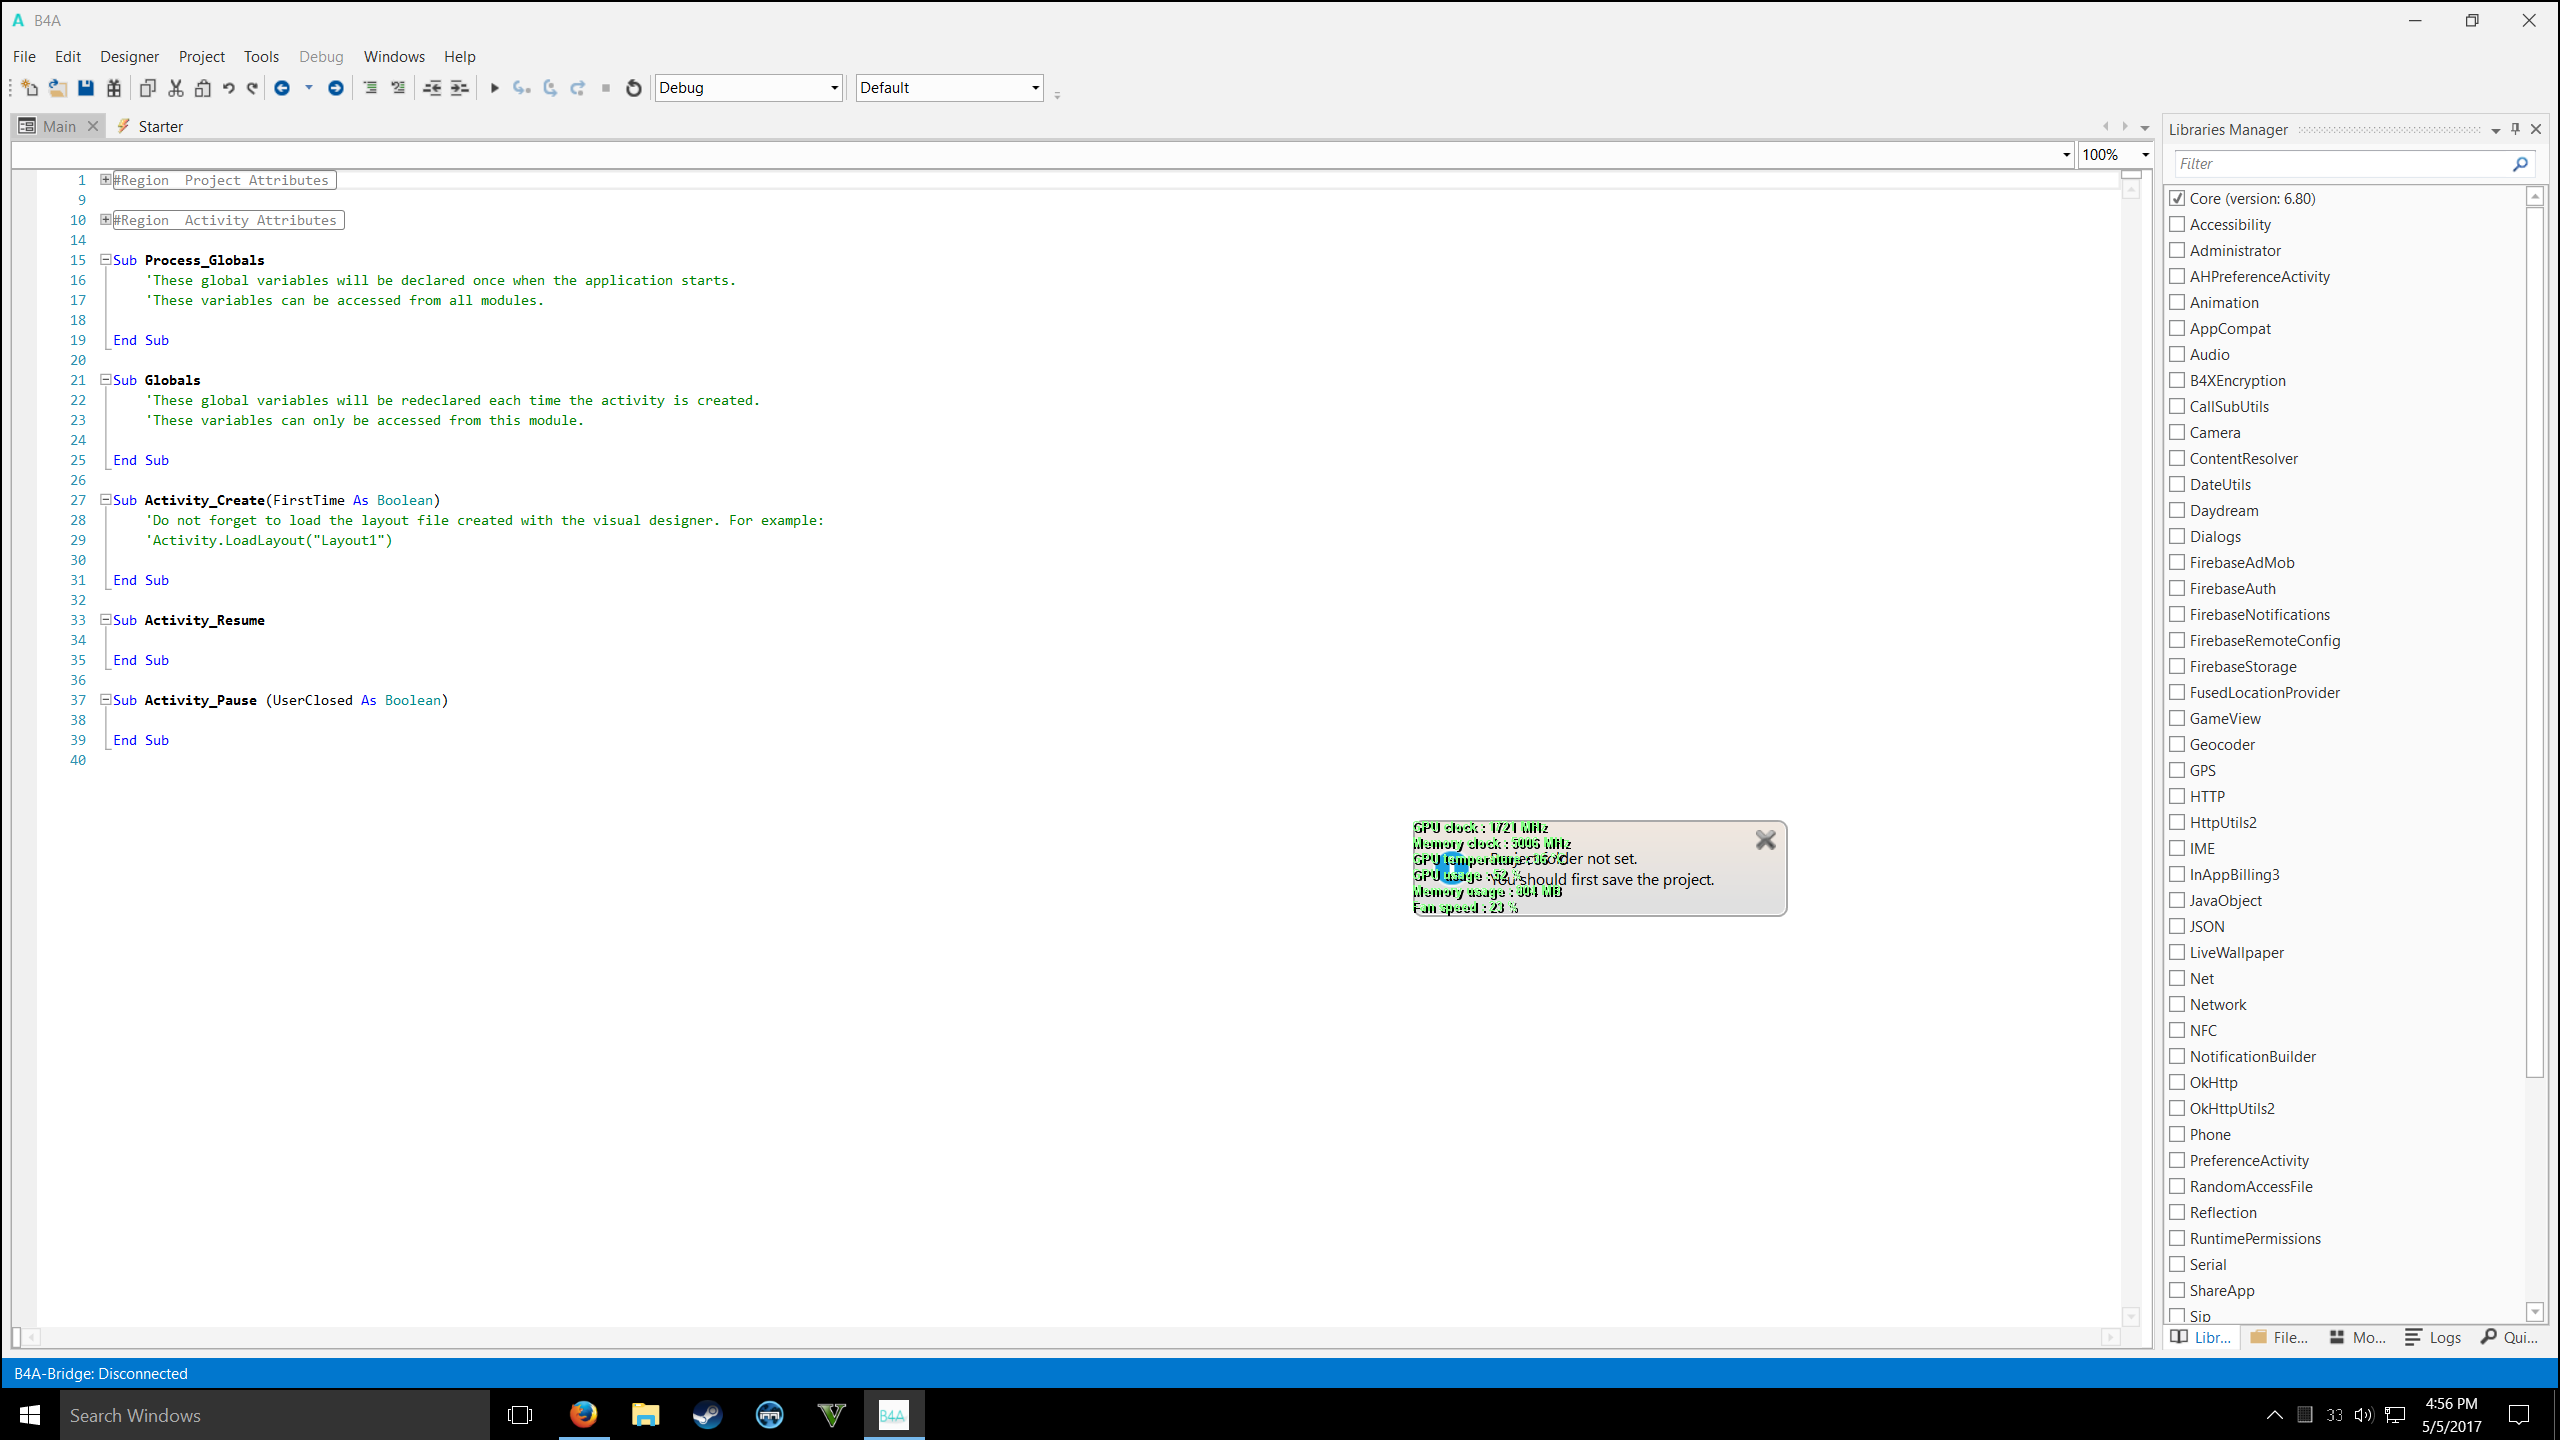Screen dimensions: 2560x1440
Task: Click the Undo arrow icon
Action: coord(228,88)
